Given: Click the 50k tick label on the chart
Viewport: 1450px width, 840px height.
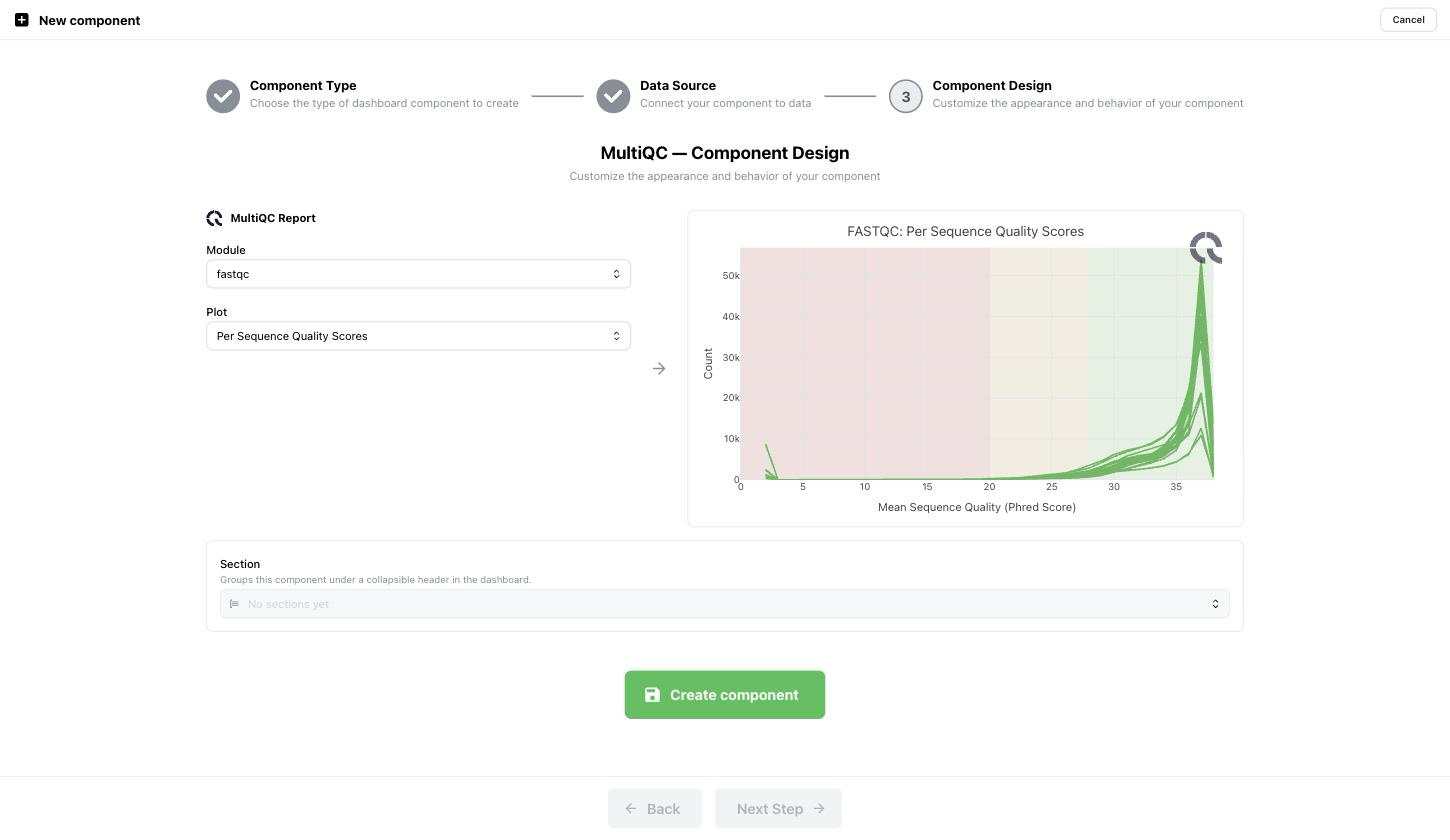Looking at the screenshot, I should (x=731, y=276).
